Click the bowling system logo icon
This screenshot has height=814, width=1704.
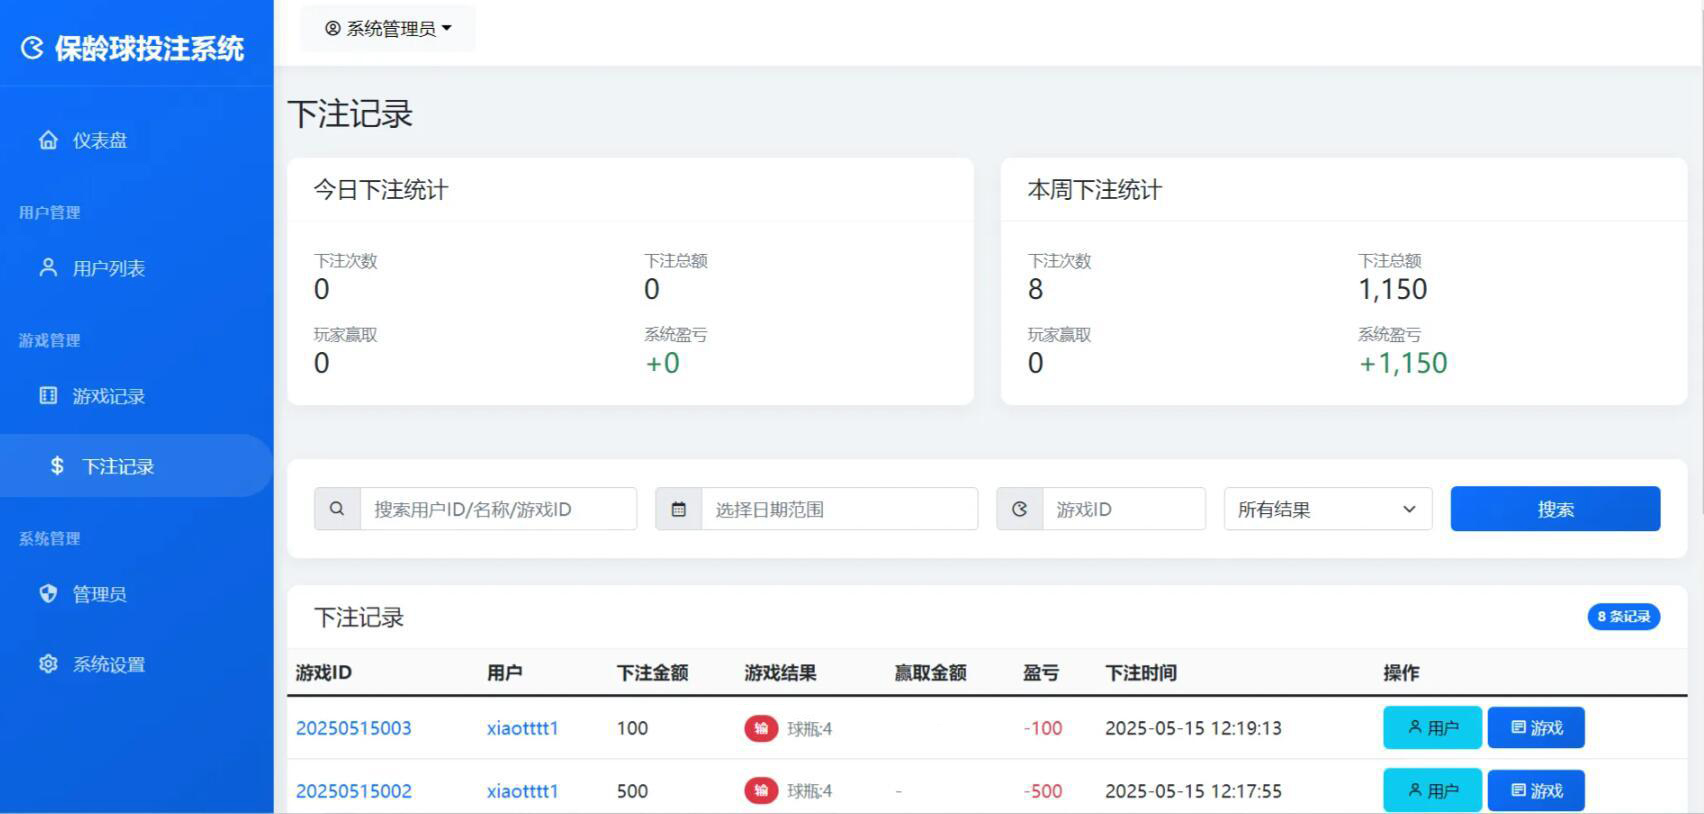pos(32,48)
